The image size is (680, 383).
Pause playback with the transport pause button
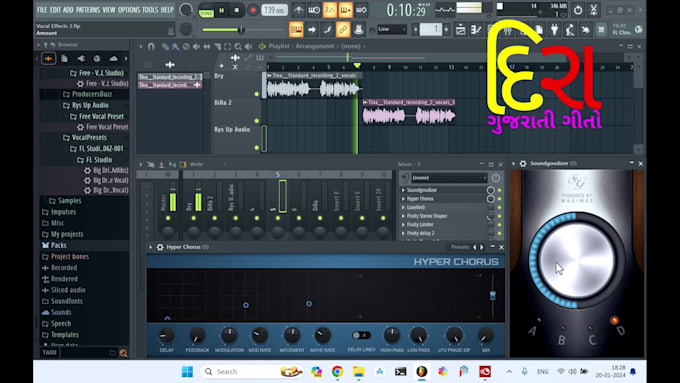(x=222, y=10)
